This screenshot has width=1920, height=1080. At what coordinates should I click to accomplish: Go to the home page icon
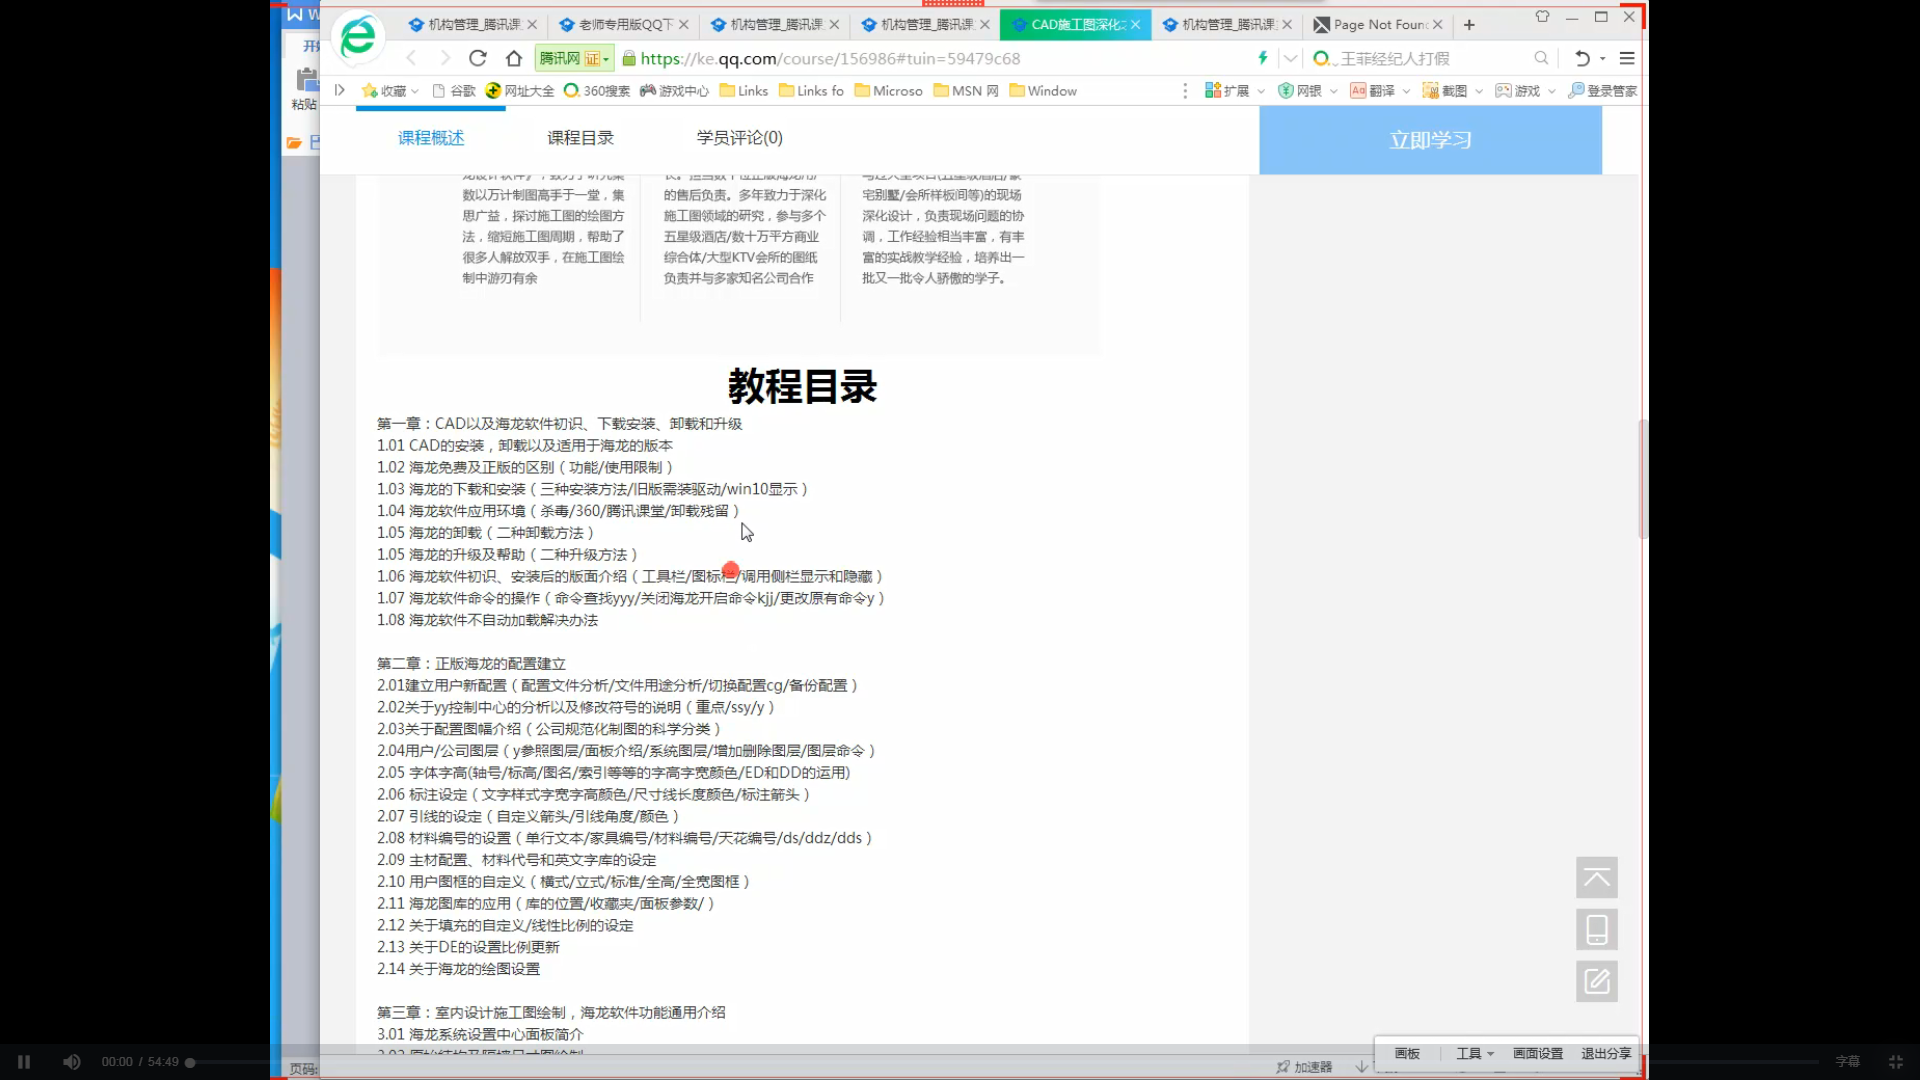[x=514, y=58]
